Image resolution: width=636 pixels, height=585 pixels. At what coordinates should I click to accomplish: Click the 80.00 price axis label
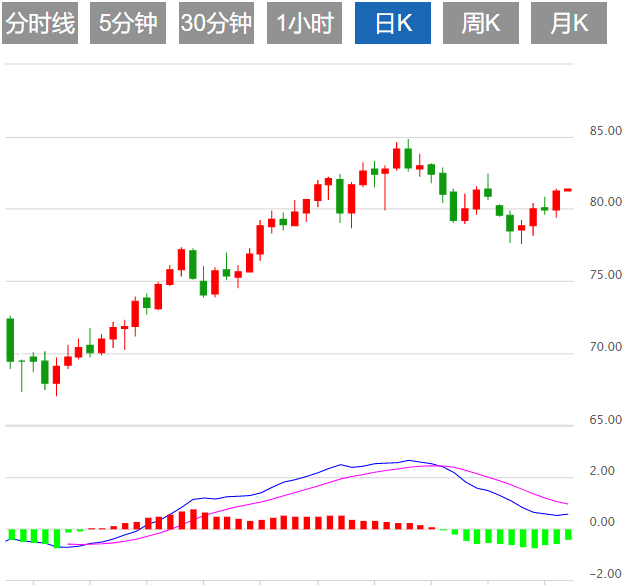click(606, 203)
